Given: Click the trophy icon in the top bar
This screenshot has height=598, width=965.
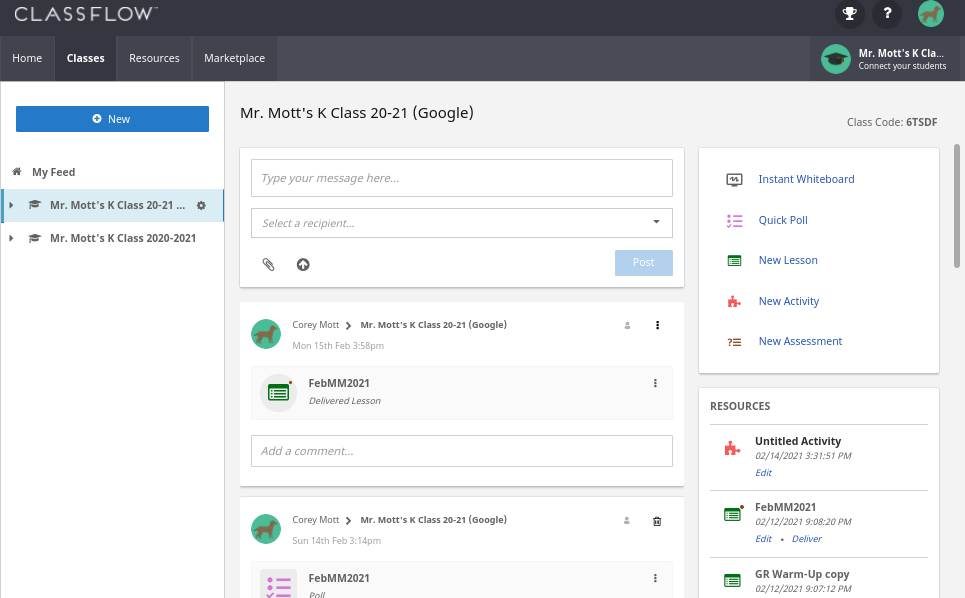Looking at the screenshot, I should tap(849, 14).
